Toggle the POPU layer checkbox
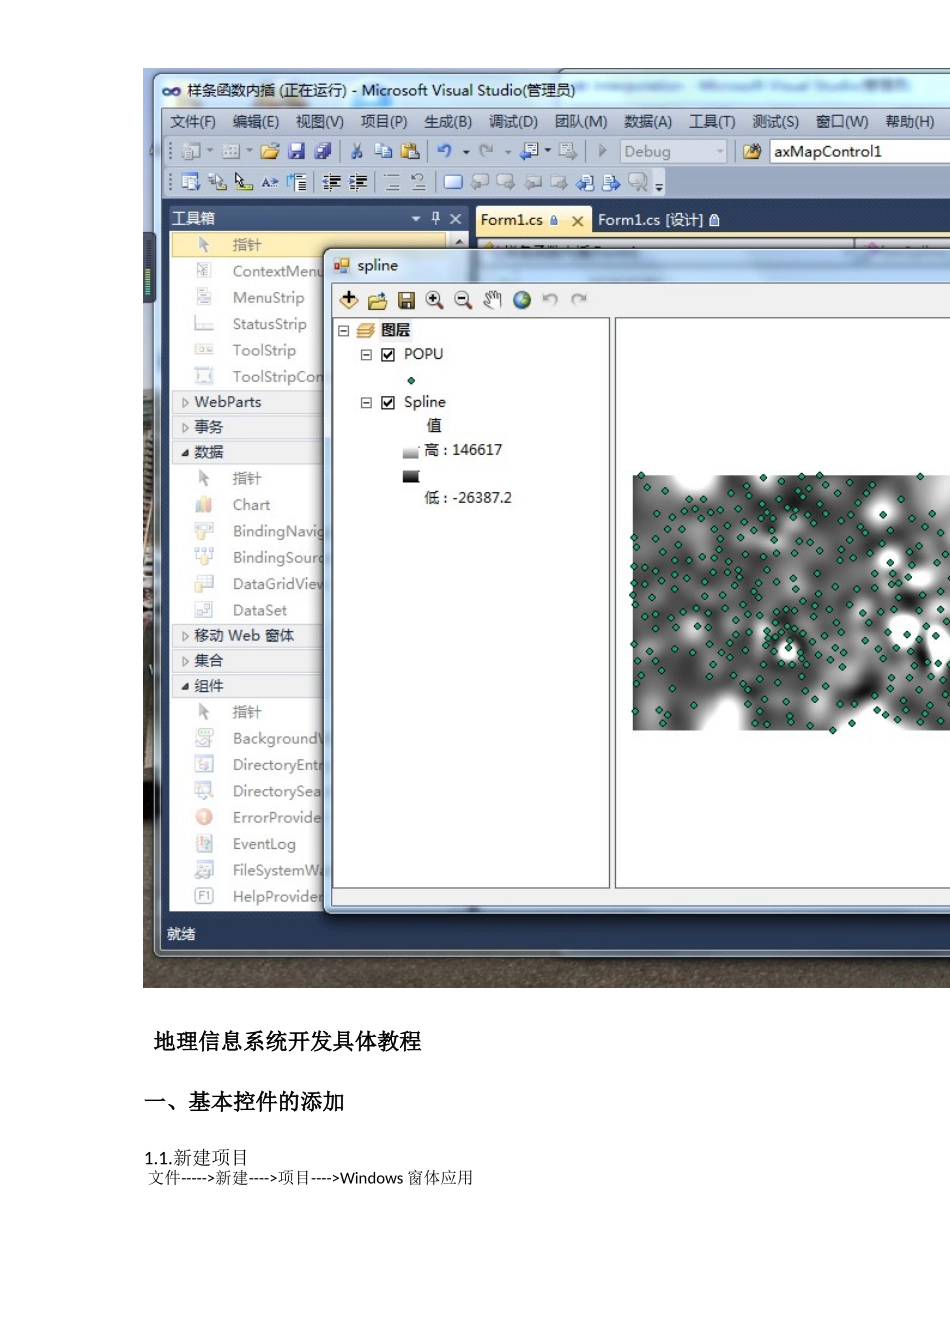 pyautogui.click(x=388, y=354)
